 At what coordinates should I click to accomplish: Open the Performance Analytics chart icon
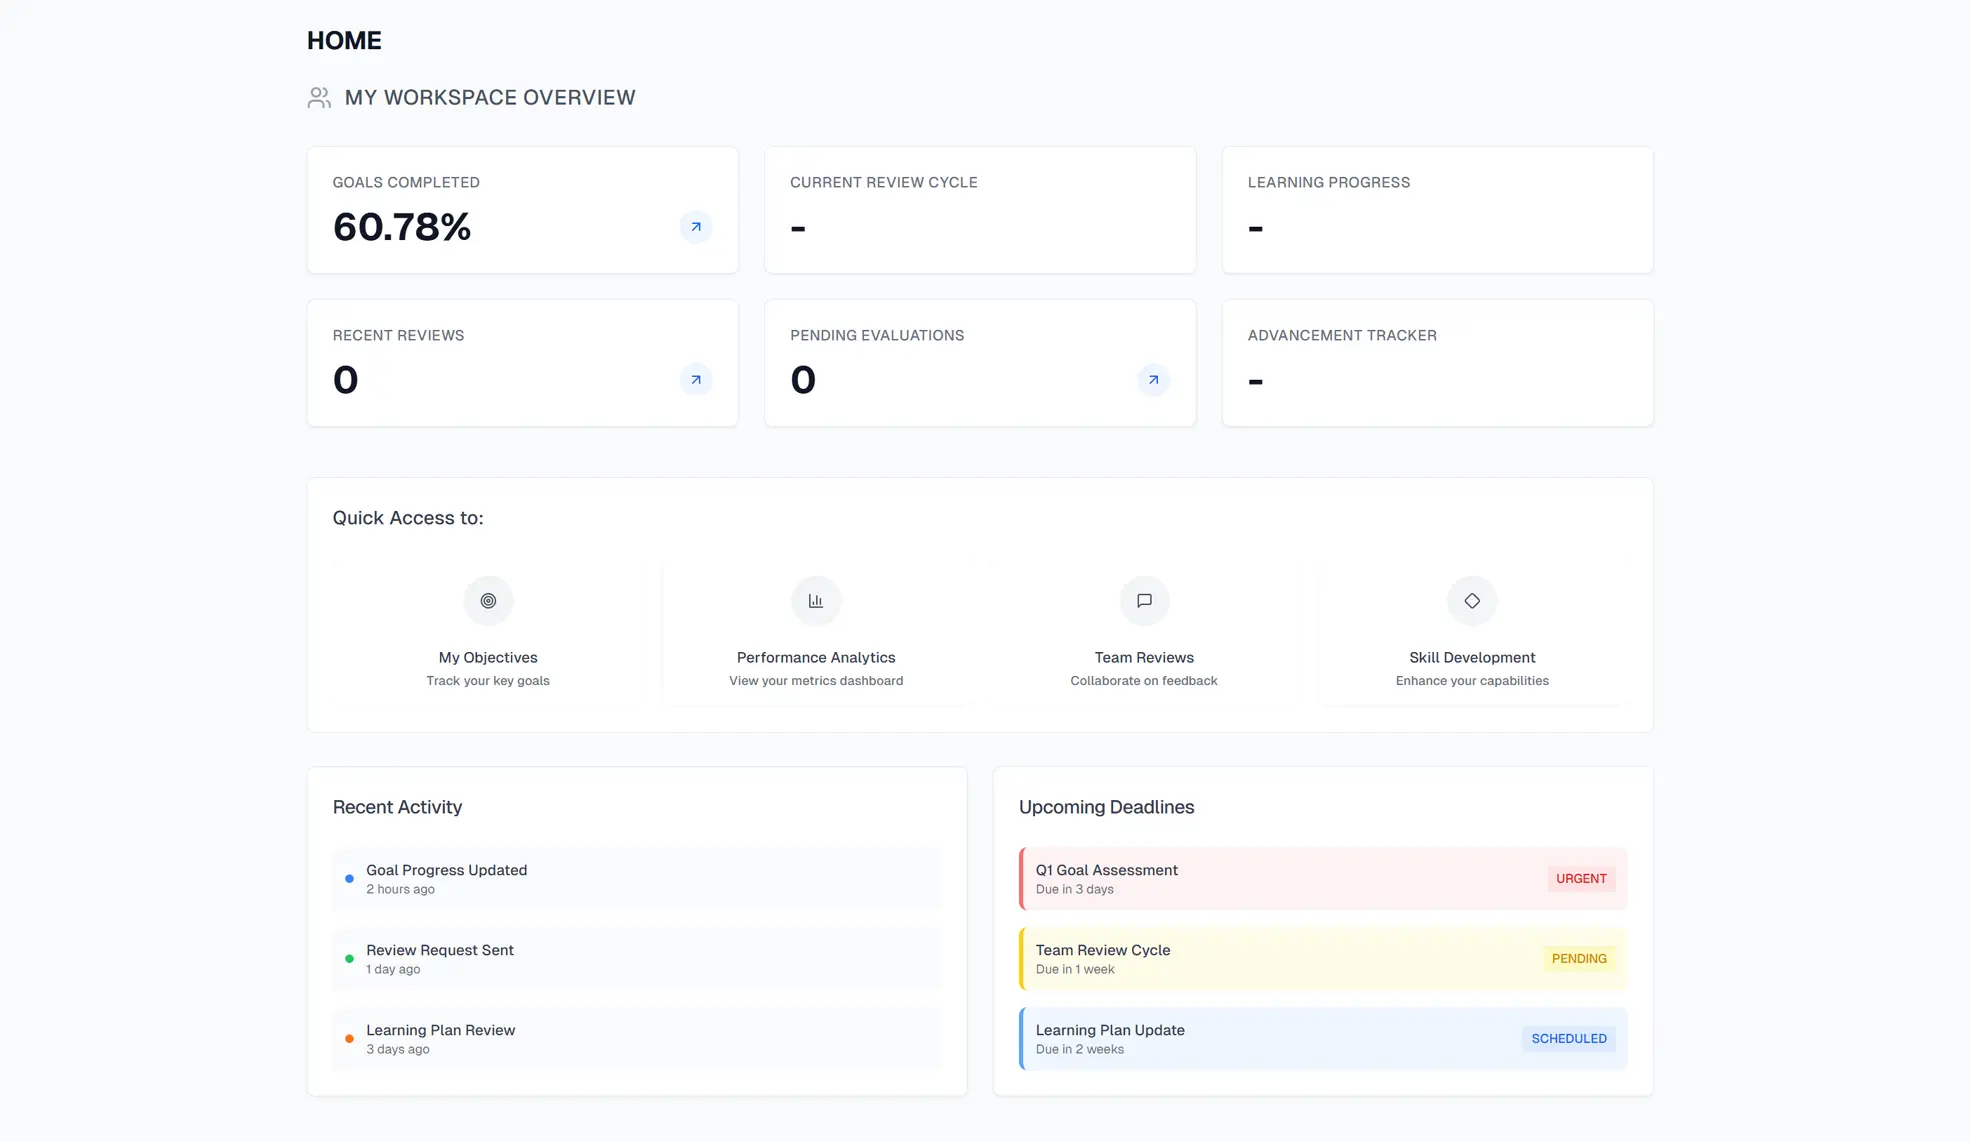click(816, 601)
